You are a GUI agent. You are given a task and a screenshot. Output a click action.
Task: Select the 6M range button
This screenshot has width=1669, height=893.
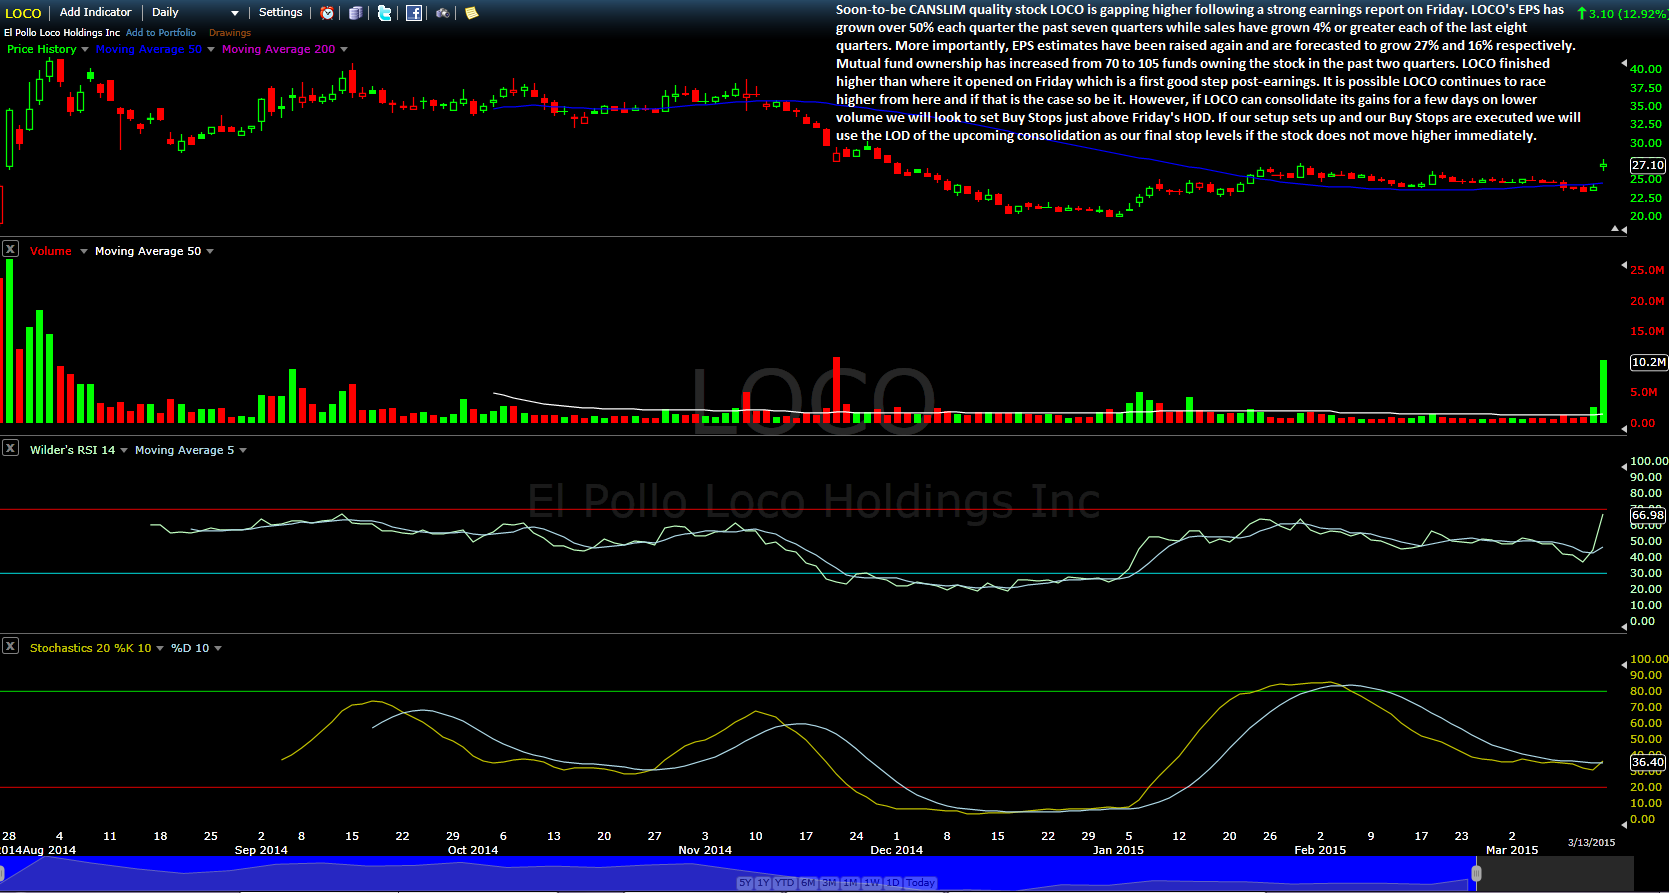[x=808, y=882]
